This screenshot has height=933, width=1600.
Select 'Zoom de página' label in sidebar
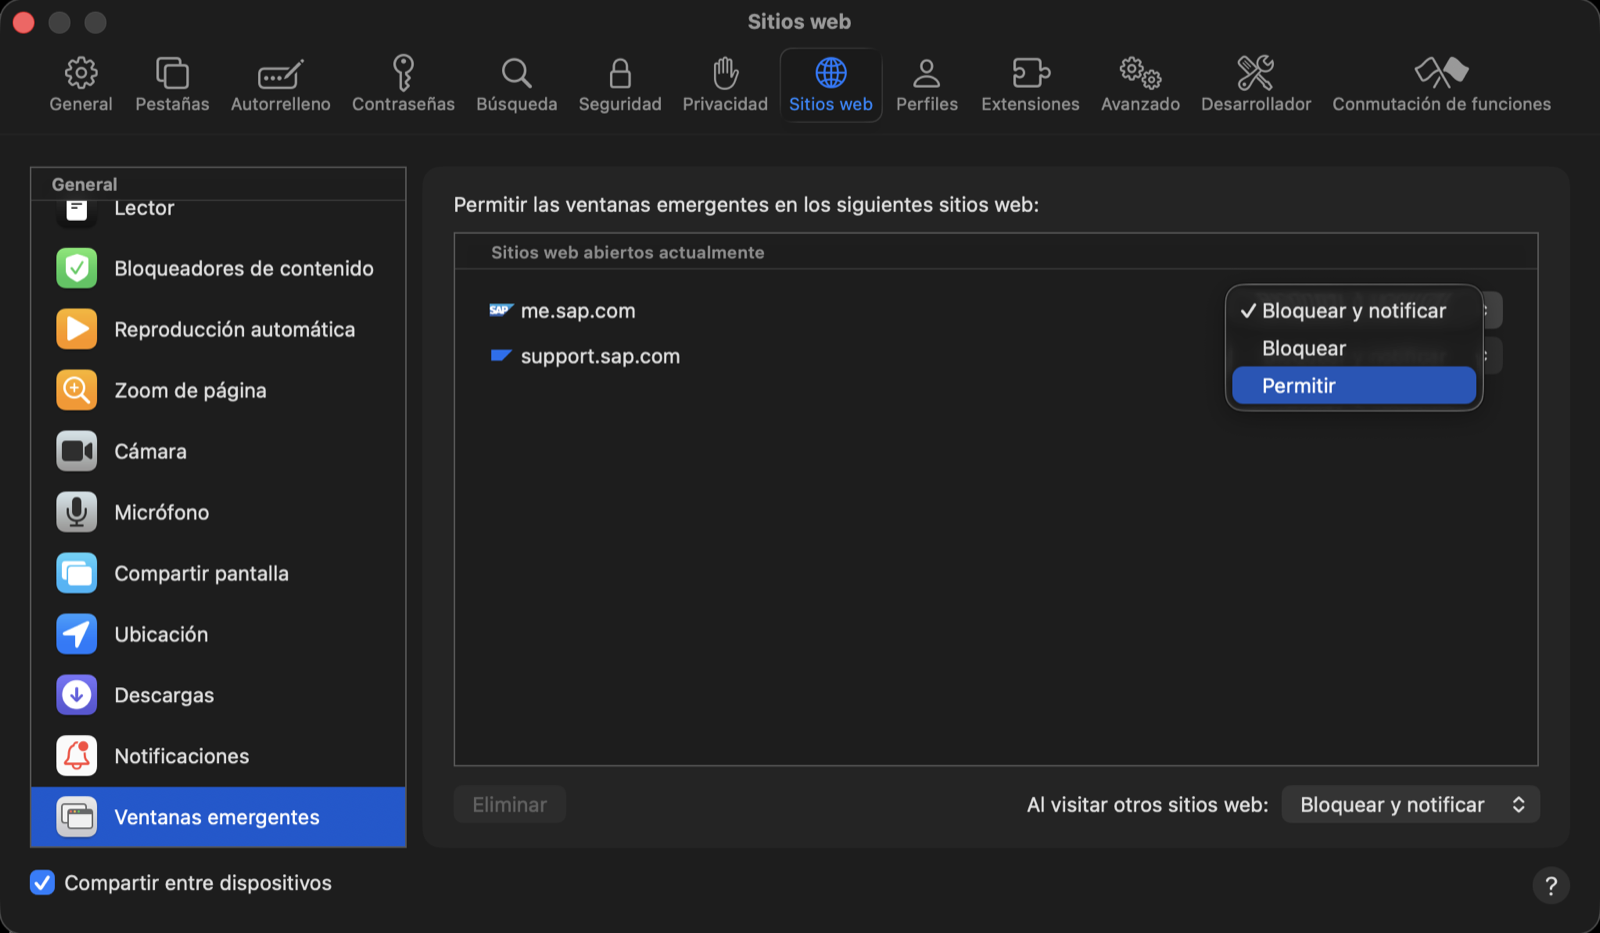pos(190,391)
